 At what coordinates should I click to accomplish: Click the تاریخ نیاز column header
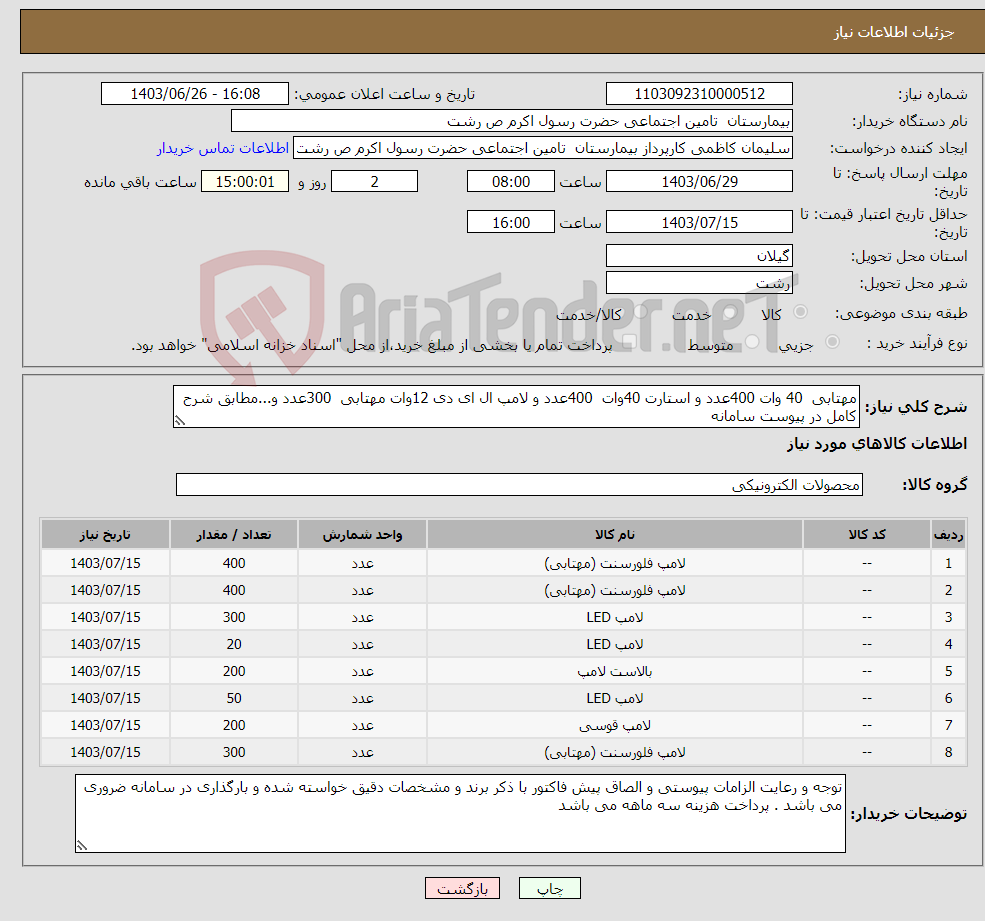106,535
